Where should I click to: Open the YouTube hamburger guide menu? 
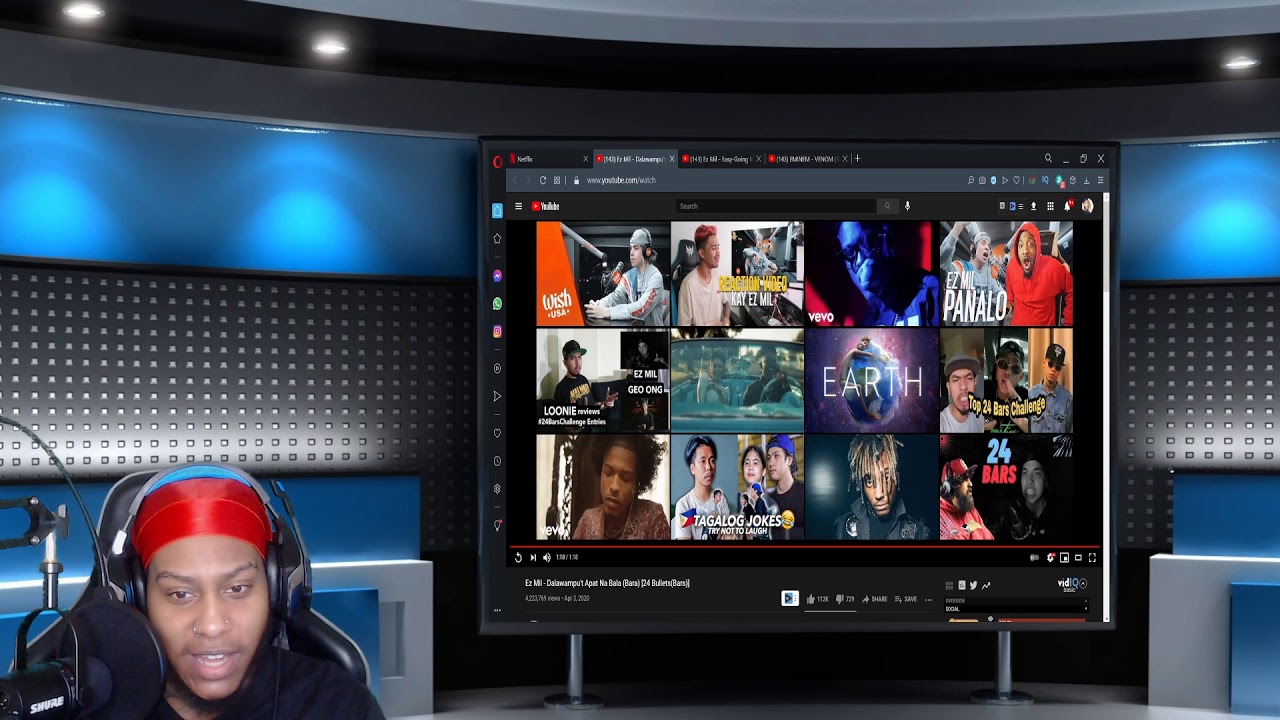coord(518,206)
